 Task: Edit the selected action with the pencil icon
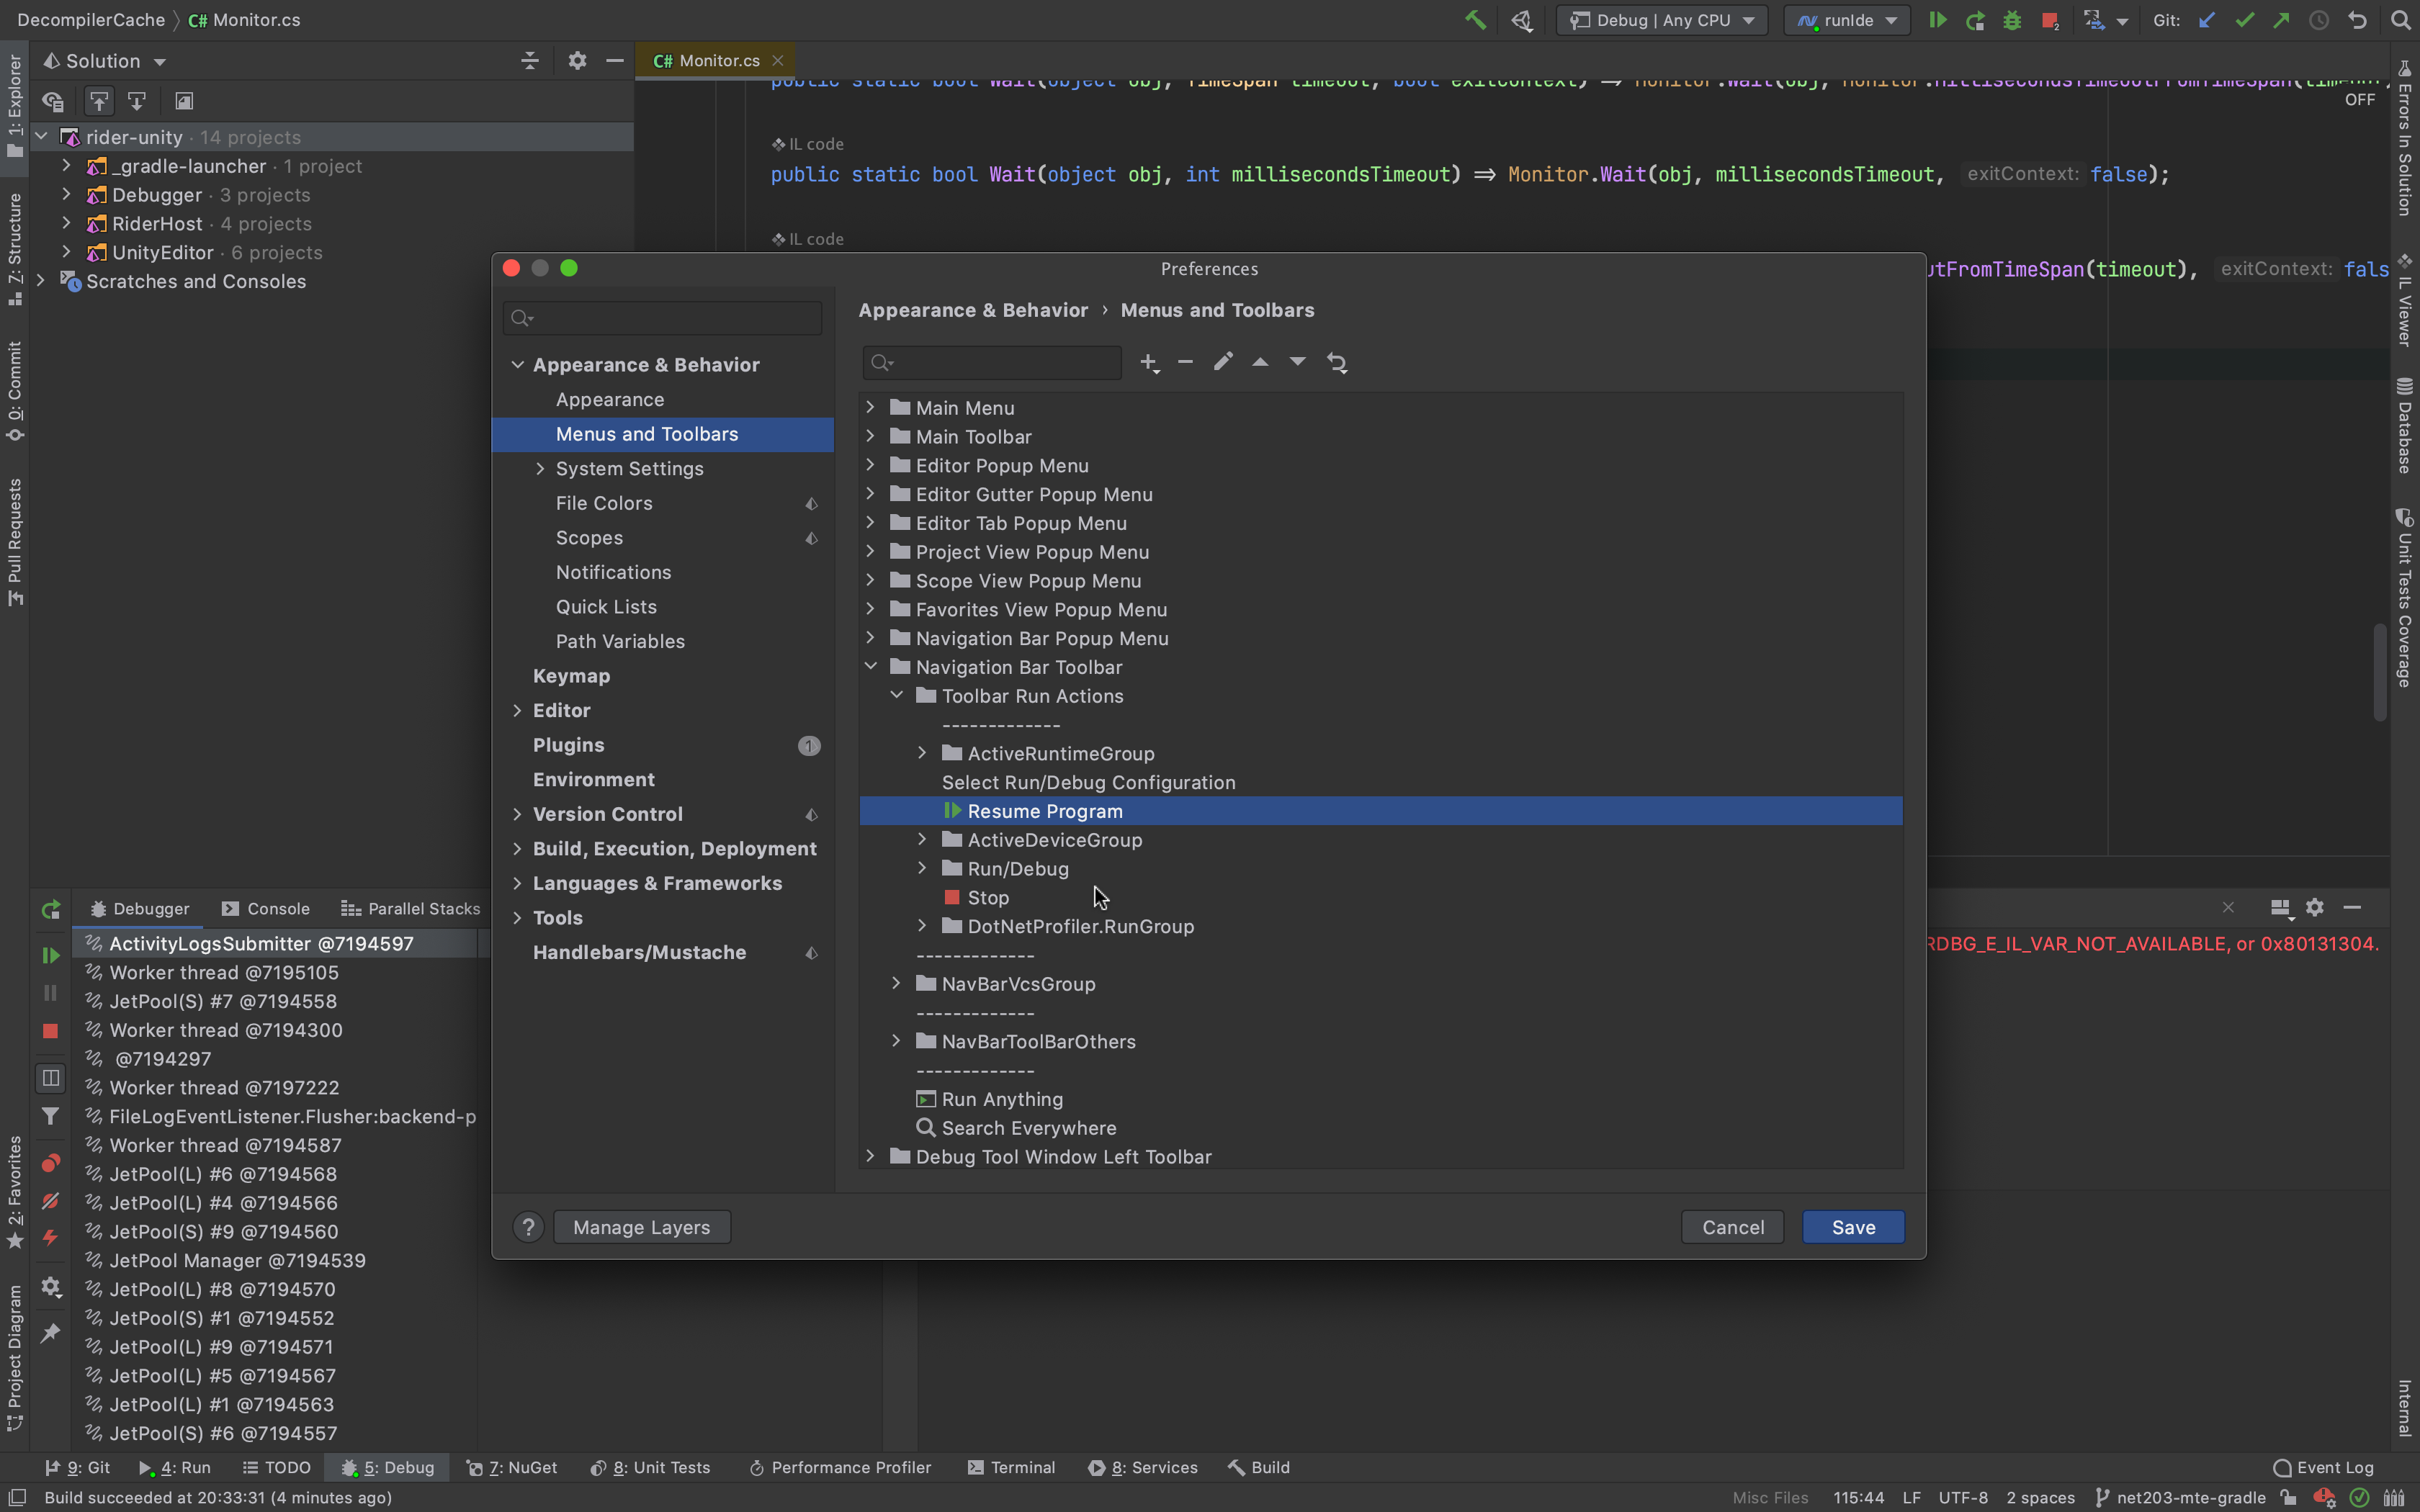[1222, 362]
